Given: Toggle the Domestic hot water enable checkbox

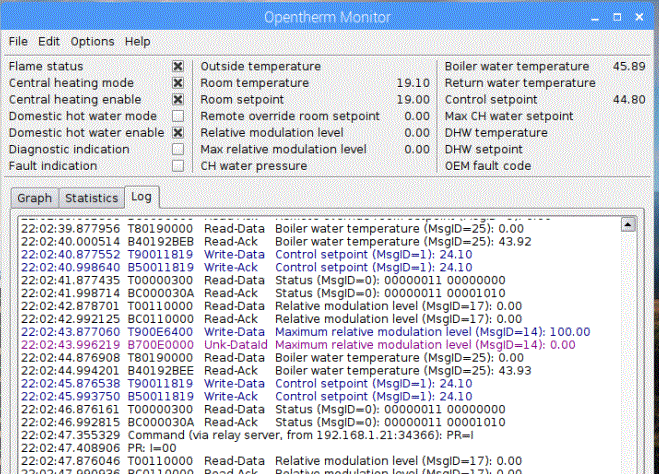Looking at the screenshot, I should click(x=178, y=132).
